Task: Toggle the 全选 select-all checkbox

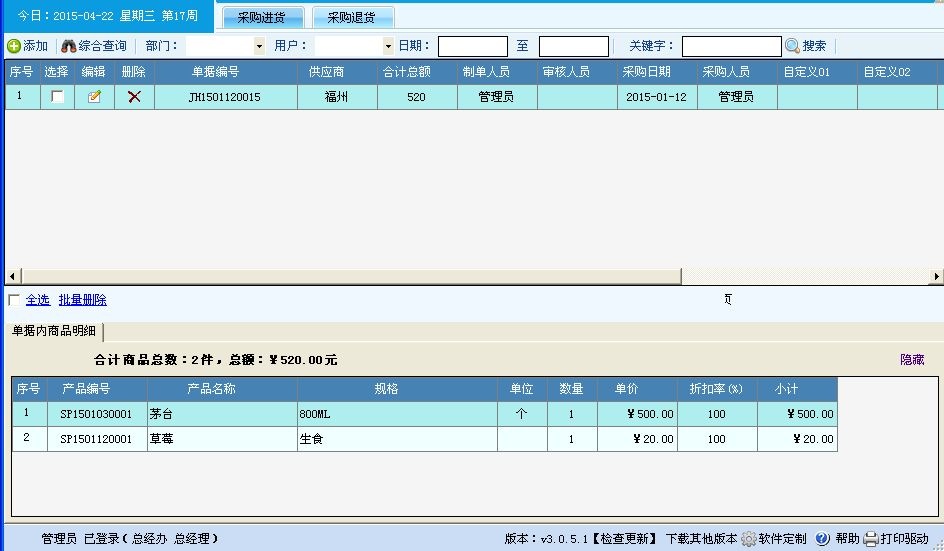Action: point(14,299)
